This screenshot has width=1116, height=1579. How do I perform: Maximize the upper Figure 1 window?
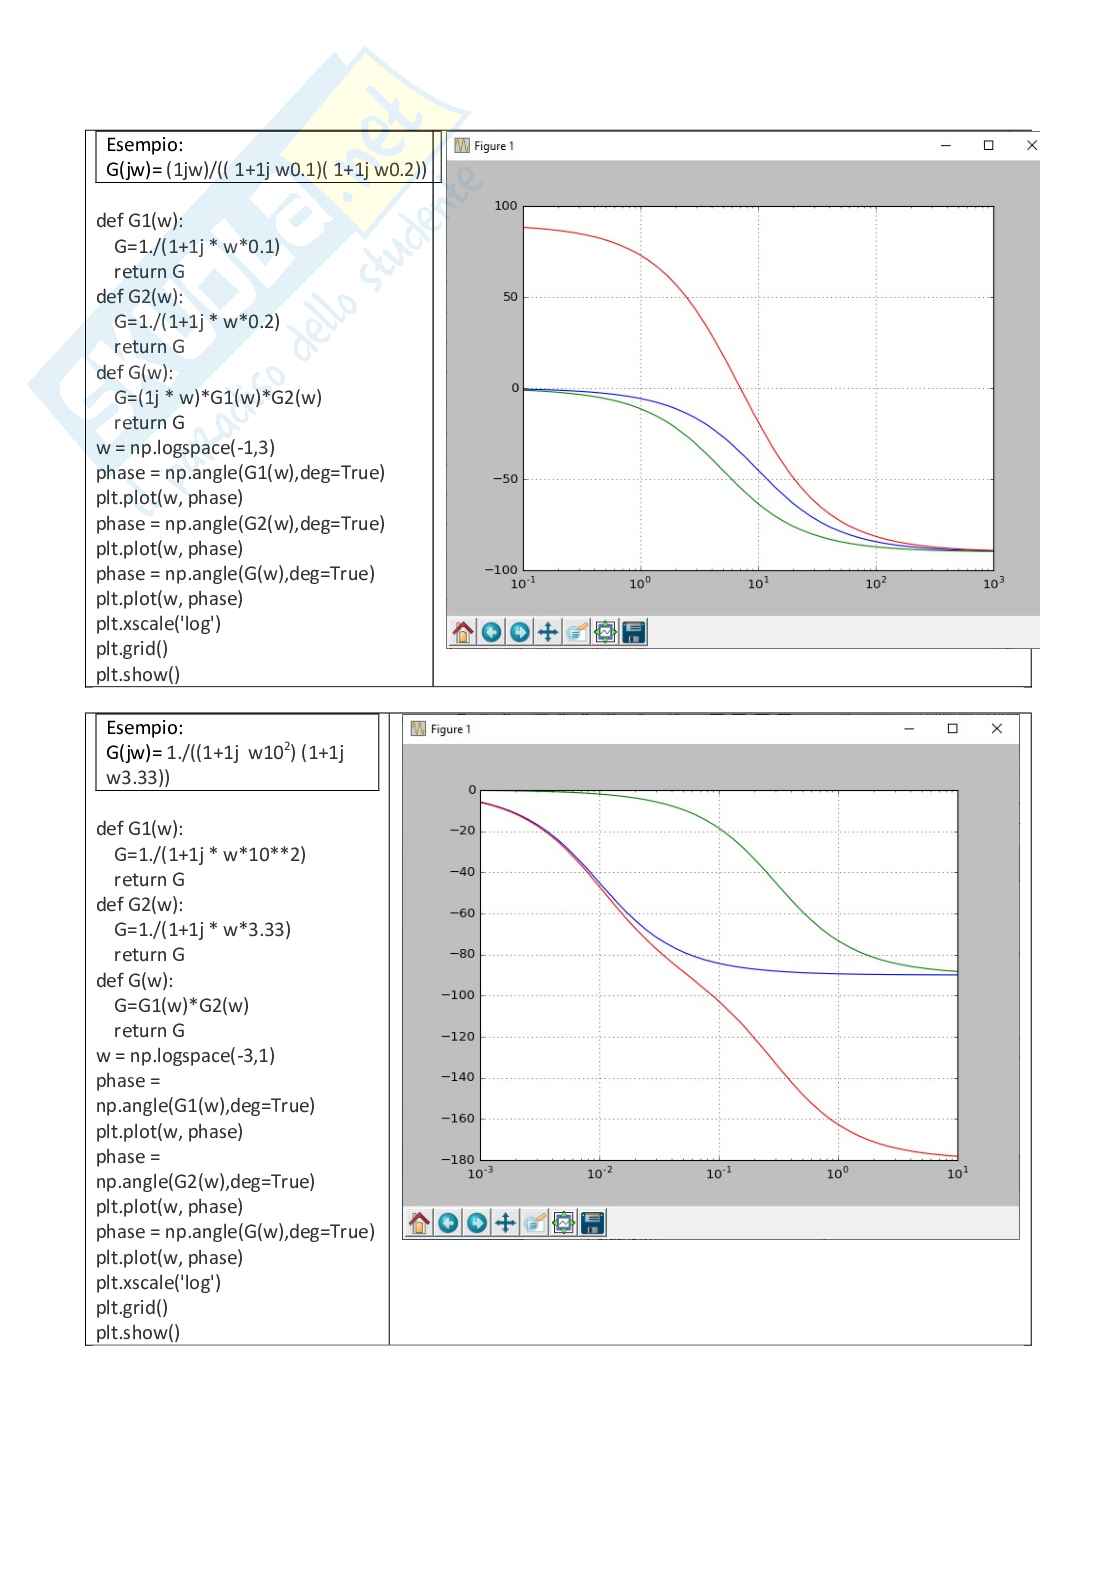coord(988,146)
